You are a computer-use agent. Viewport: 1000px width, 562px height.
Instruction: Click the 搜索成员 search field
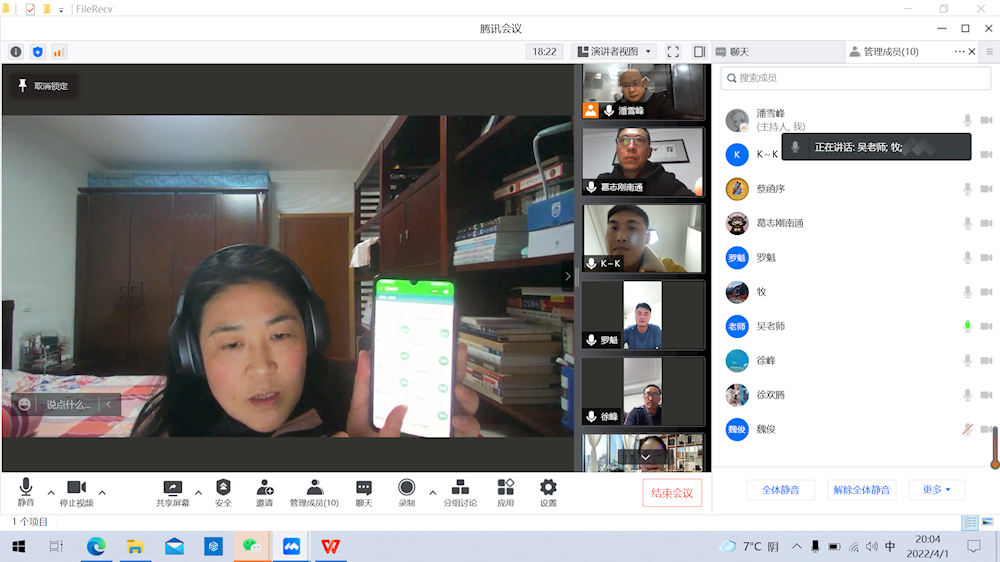click(855, 78)
